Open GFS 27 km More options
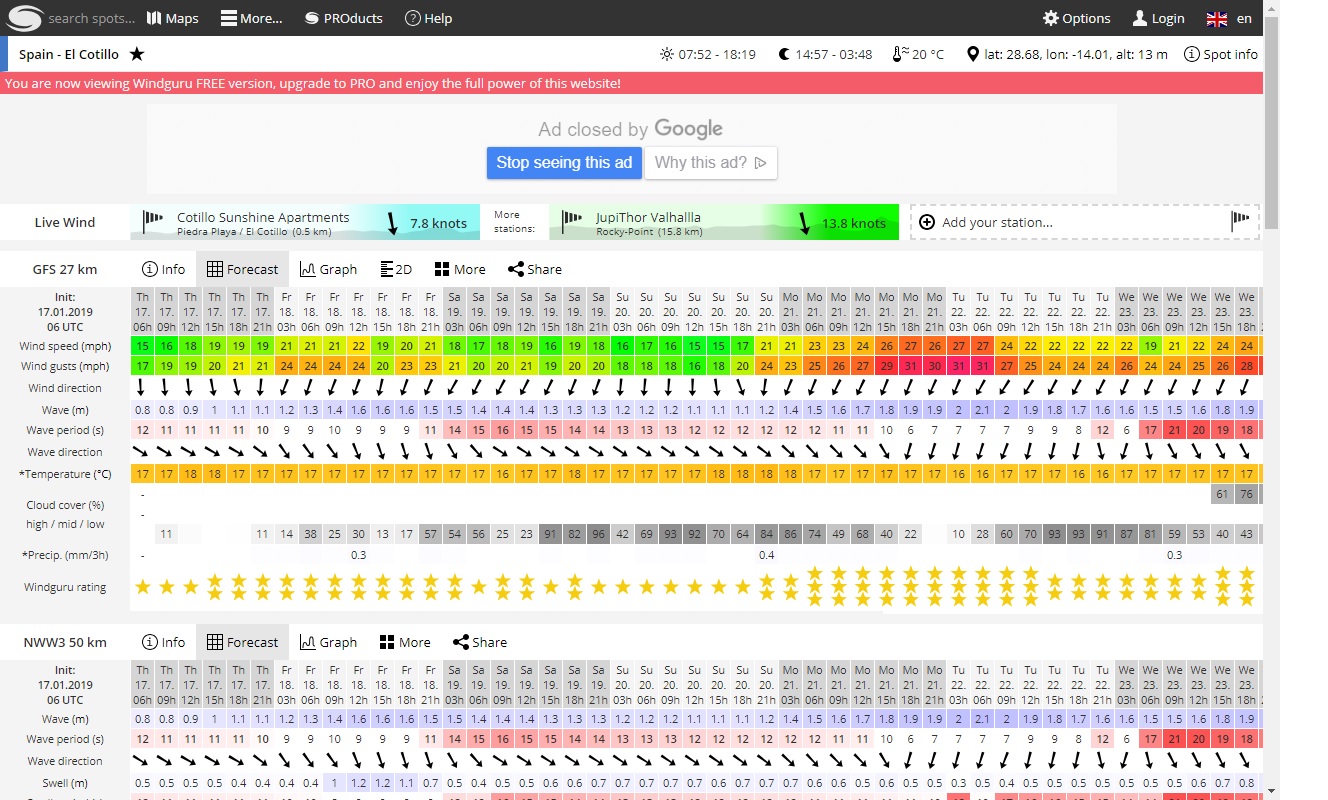 point(460,269)
